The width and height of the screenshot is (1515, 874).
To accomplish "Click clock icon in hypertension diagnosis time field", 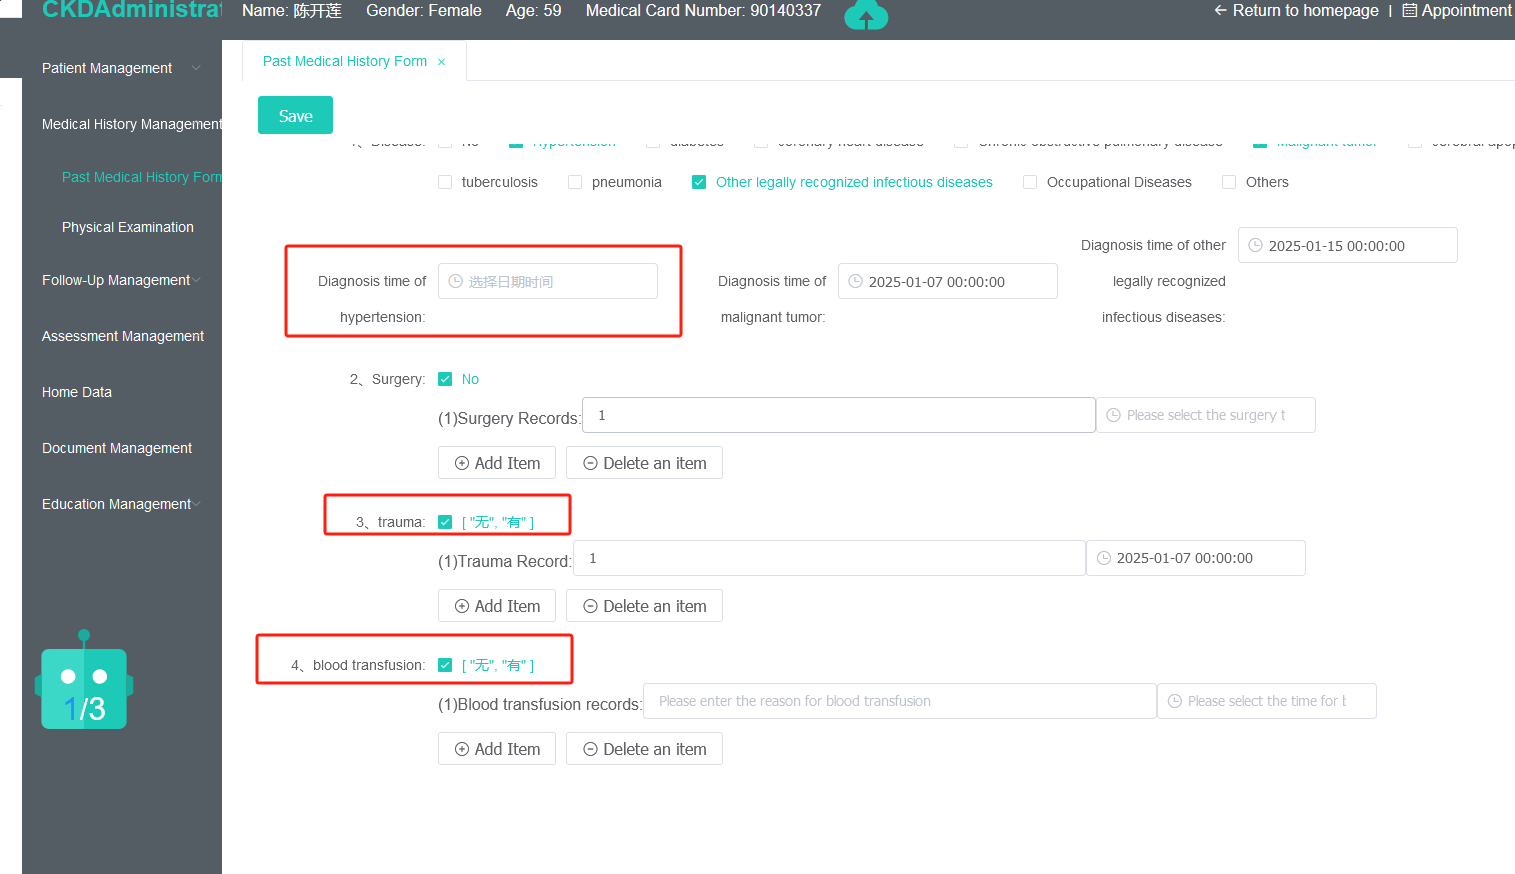I will (x=456, y=281).
